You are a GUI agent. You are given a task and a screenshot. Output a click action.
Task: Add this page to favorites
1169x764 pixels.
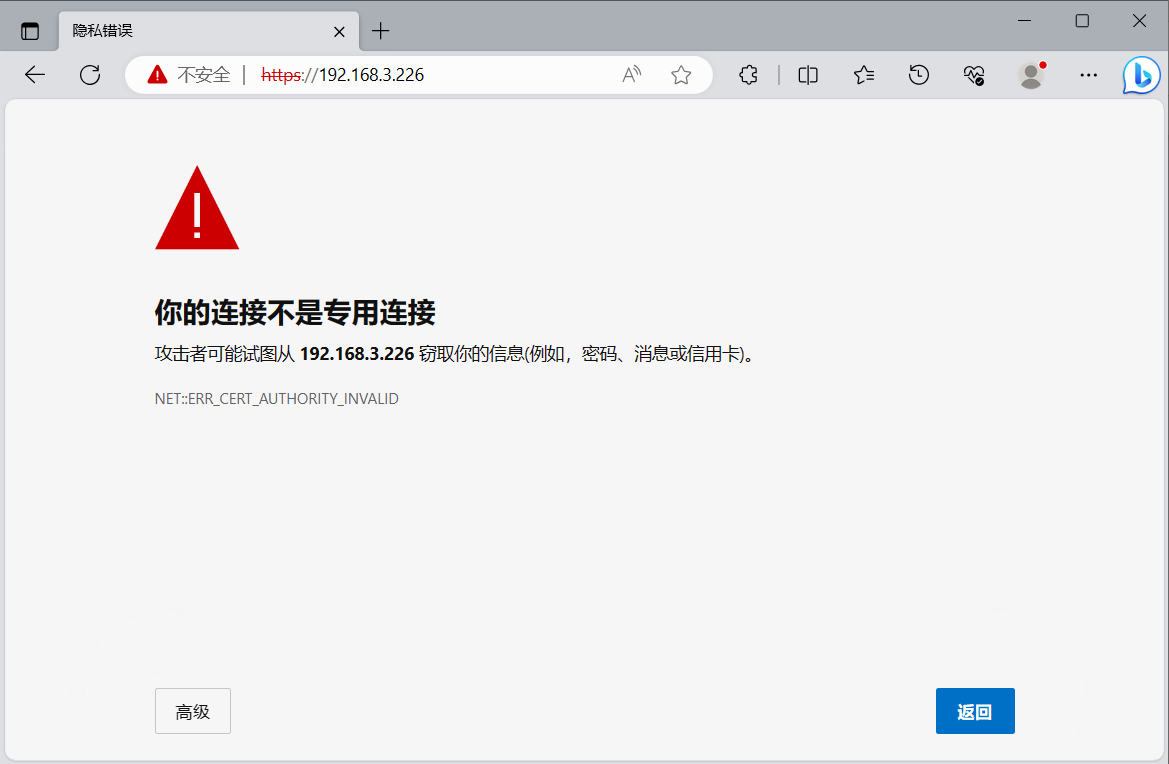click(681, 75)
